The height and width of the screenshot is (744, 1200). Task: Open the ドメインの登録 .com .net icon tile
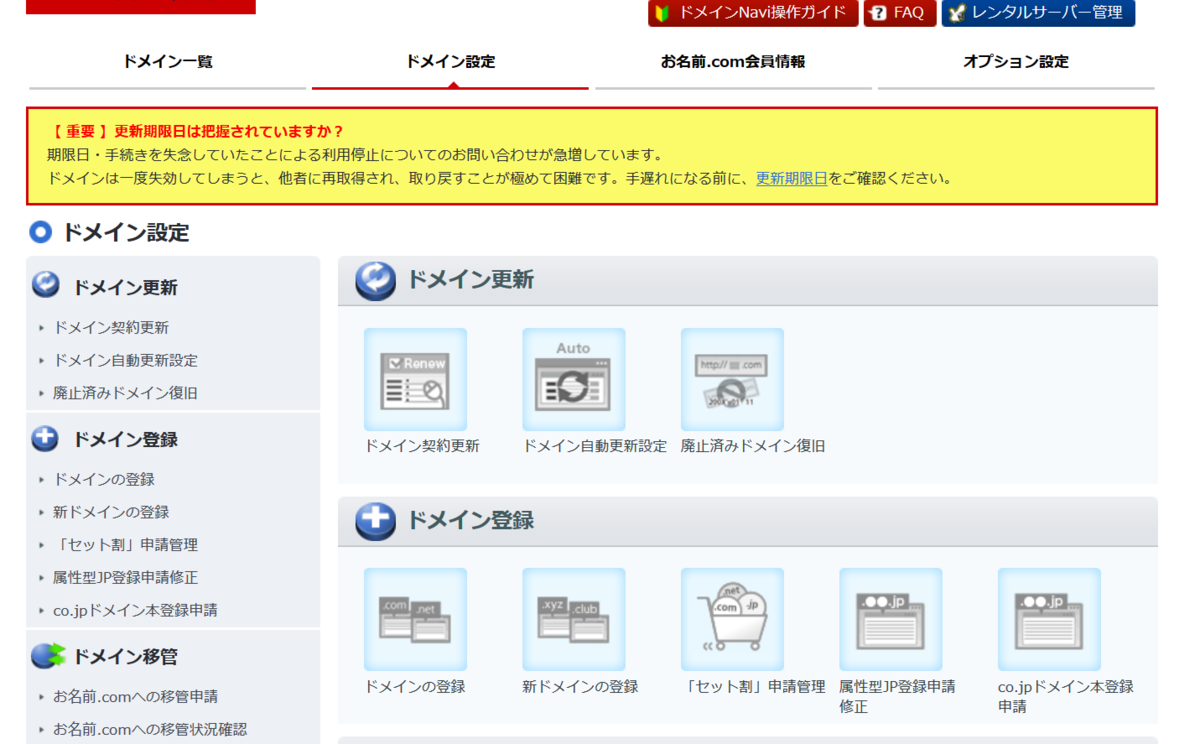pos(415,620)
